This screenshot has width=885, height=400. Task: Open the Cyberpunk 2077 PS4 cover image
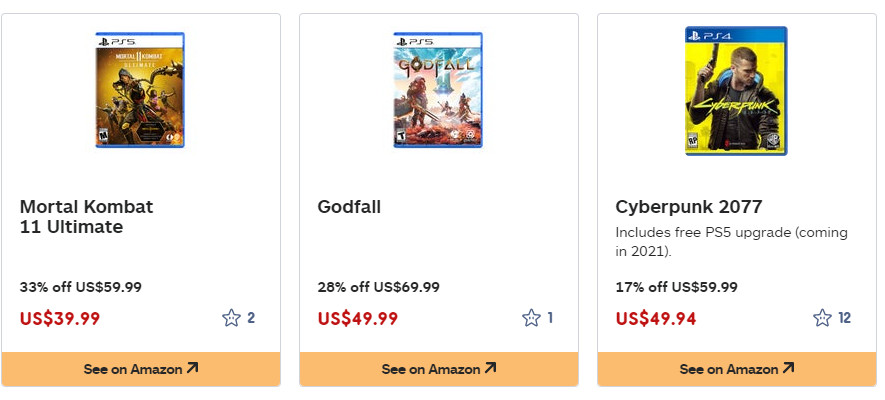click(736, 91)
